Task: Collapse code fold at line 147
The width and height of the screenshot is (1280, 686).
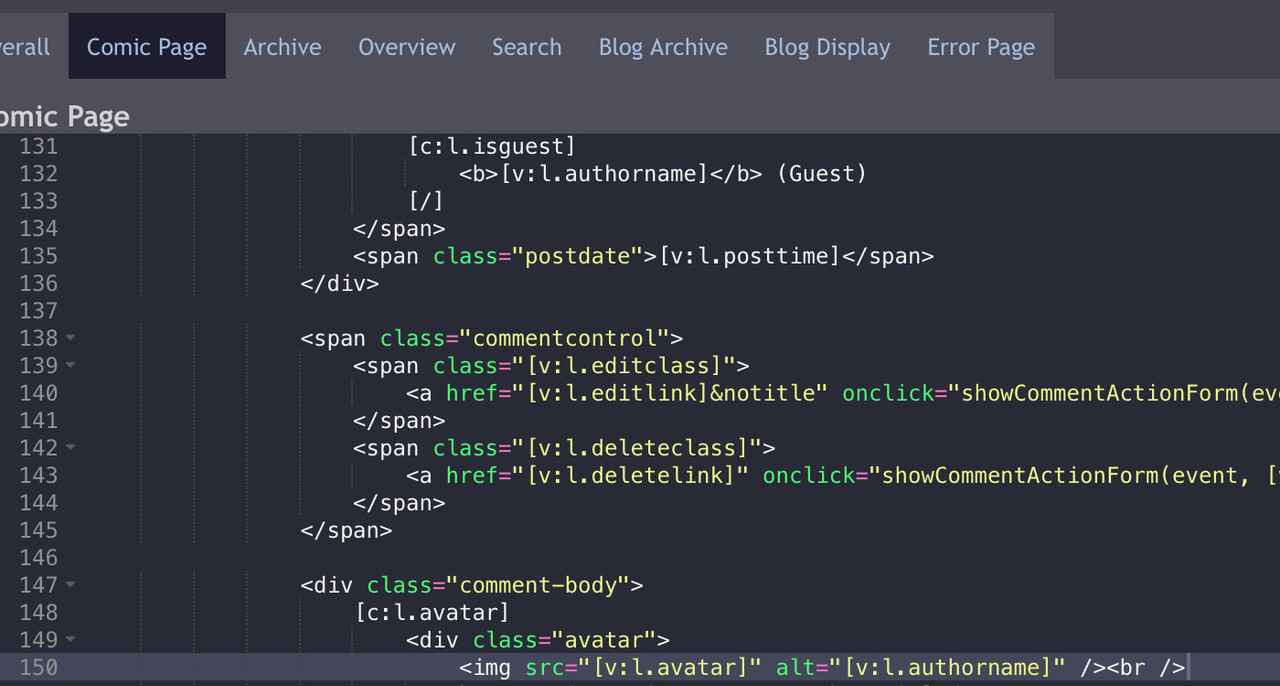Action: click(x=70, y=585)
